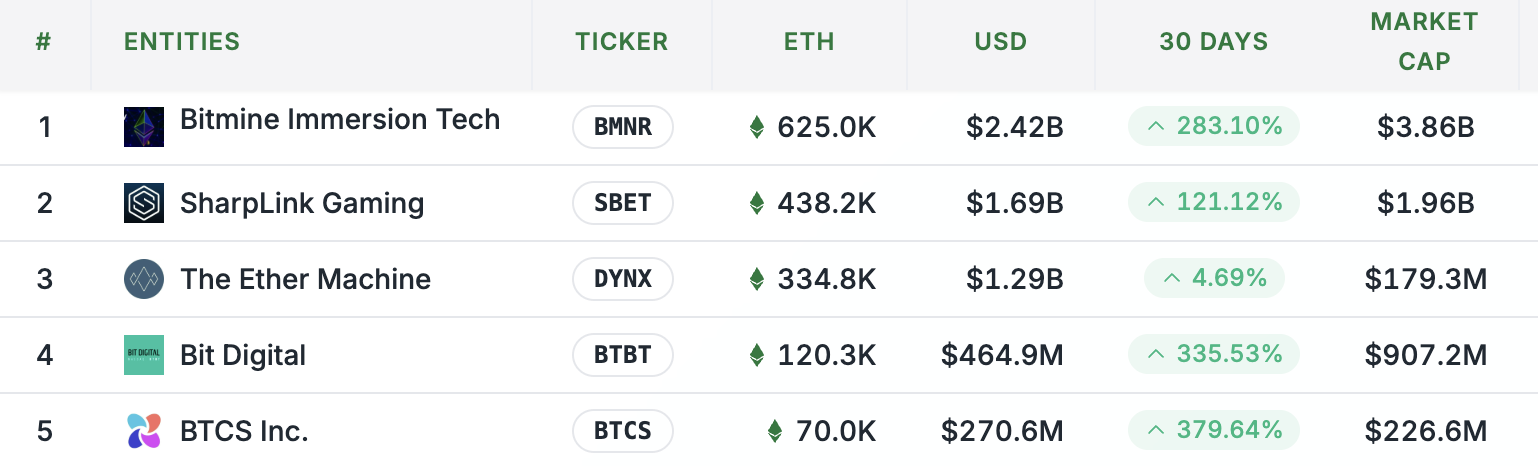Sort by the ETH column header
1538x466 pixels.
tap(809, 42)
